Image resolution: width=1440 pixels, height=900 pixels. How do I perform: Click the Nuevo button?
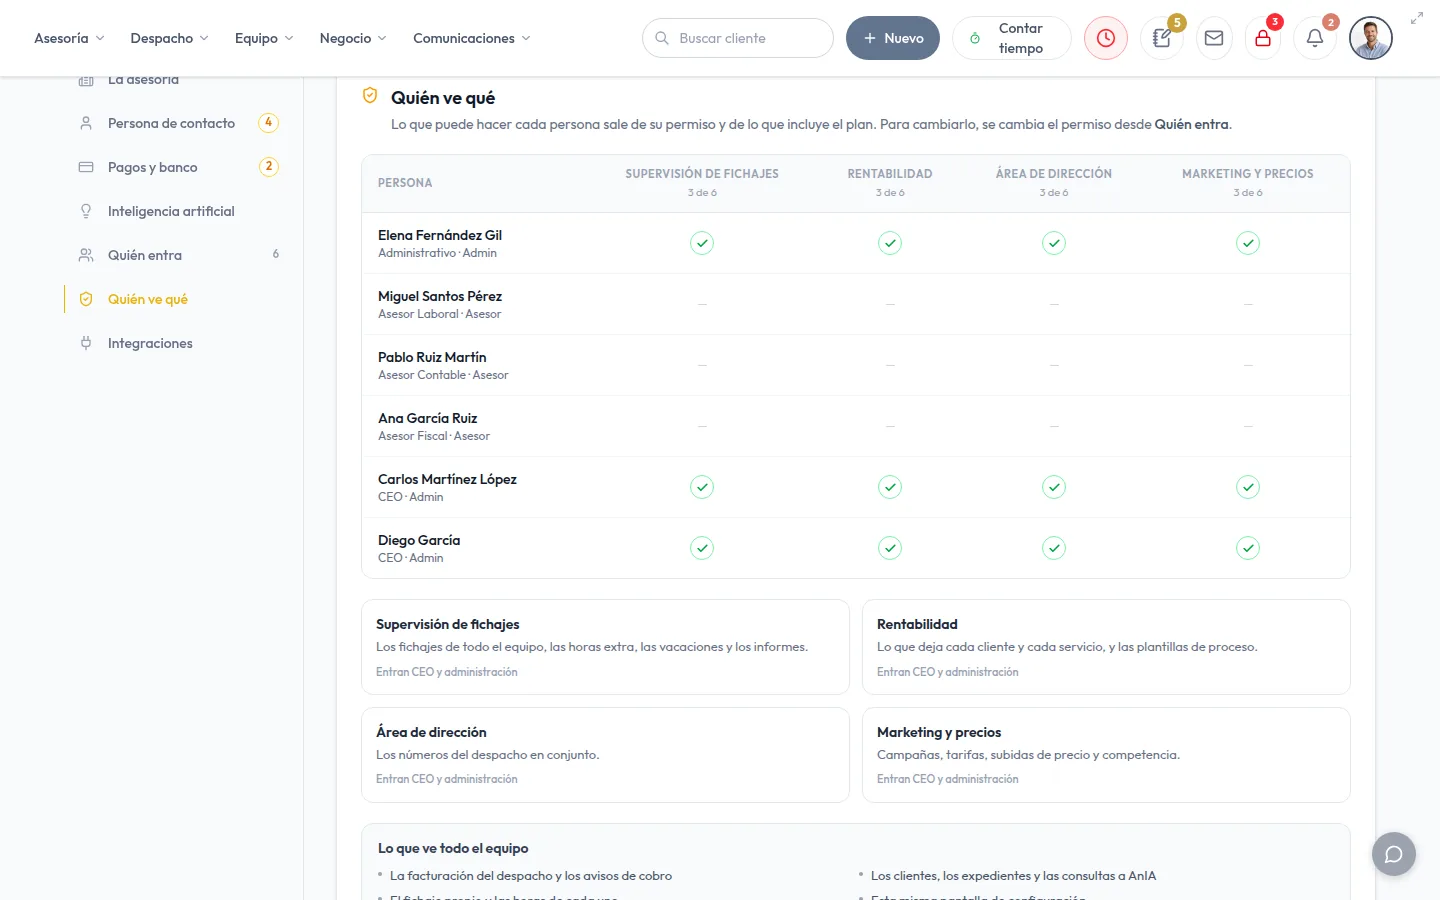click(893, 38)
